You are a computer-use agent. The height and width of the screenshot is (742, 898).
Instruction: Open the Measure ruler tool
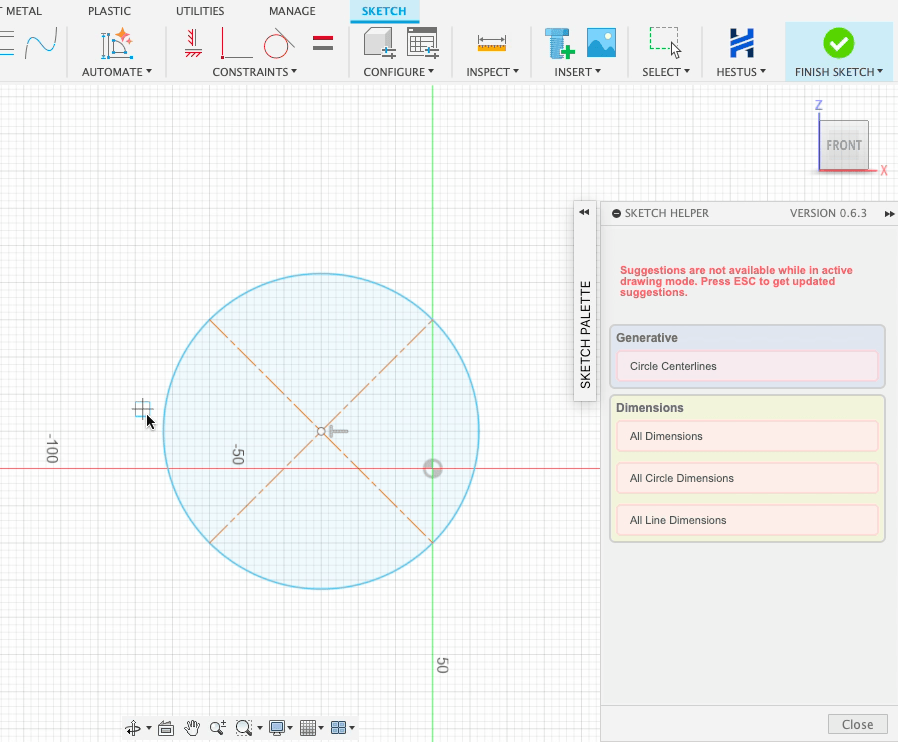pyautogui.click(x=492, y=43)
